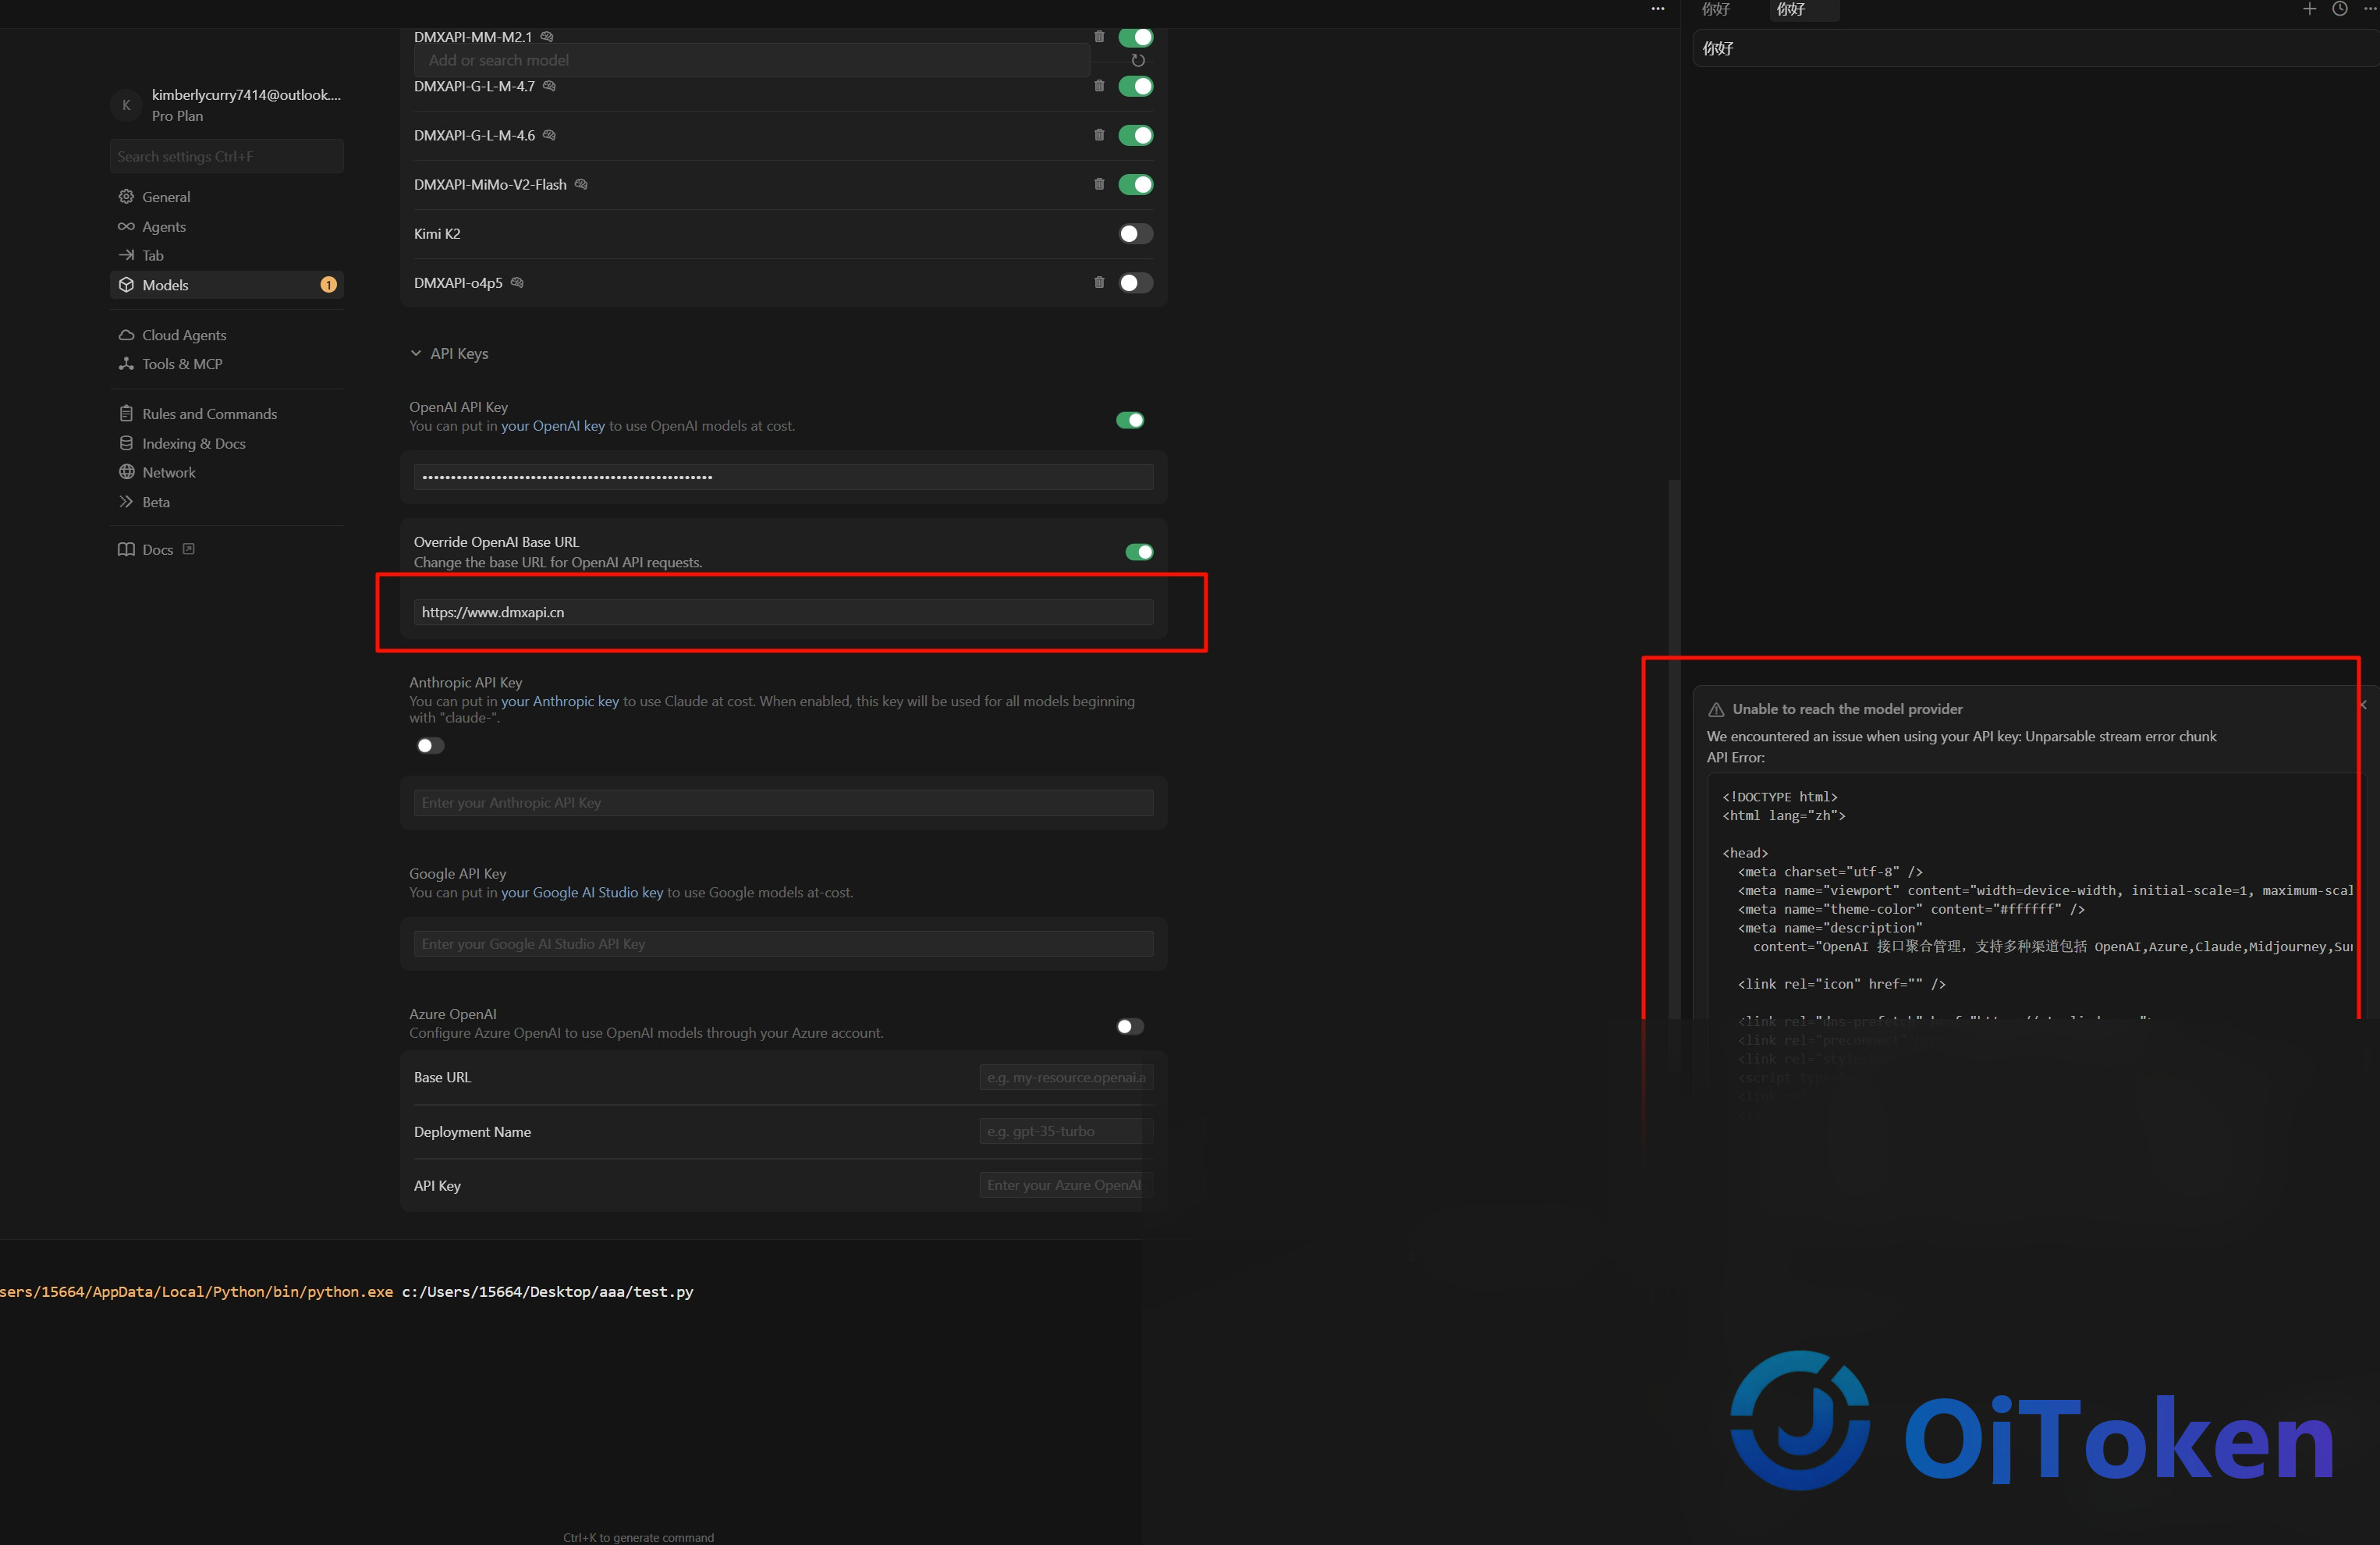This screenshot has height=1545, width=2380.
Task: Open the Models settings page
Action: click(x=226, y=285)
